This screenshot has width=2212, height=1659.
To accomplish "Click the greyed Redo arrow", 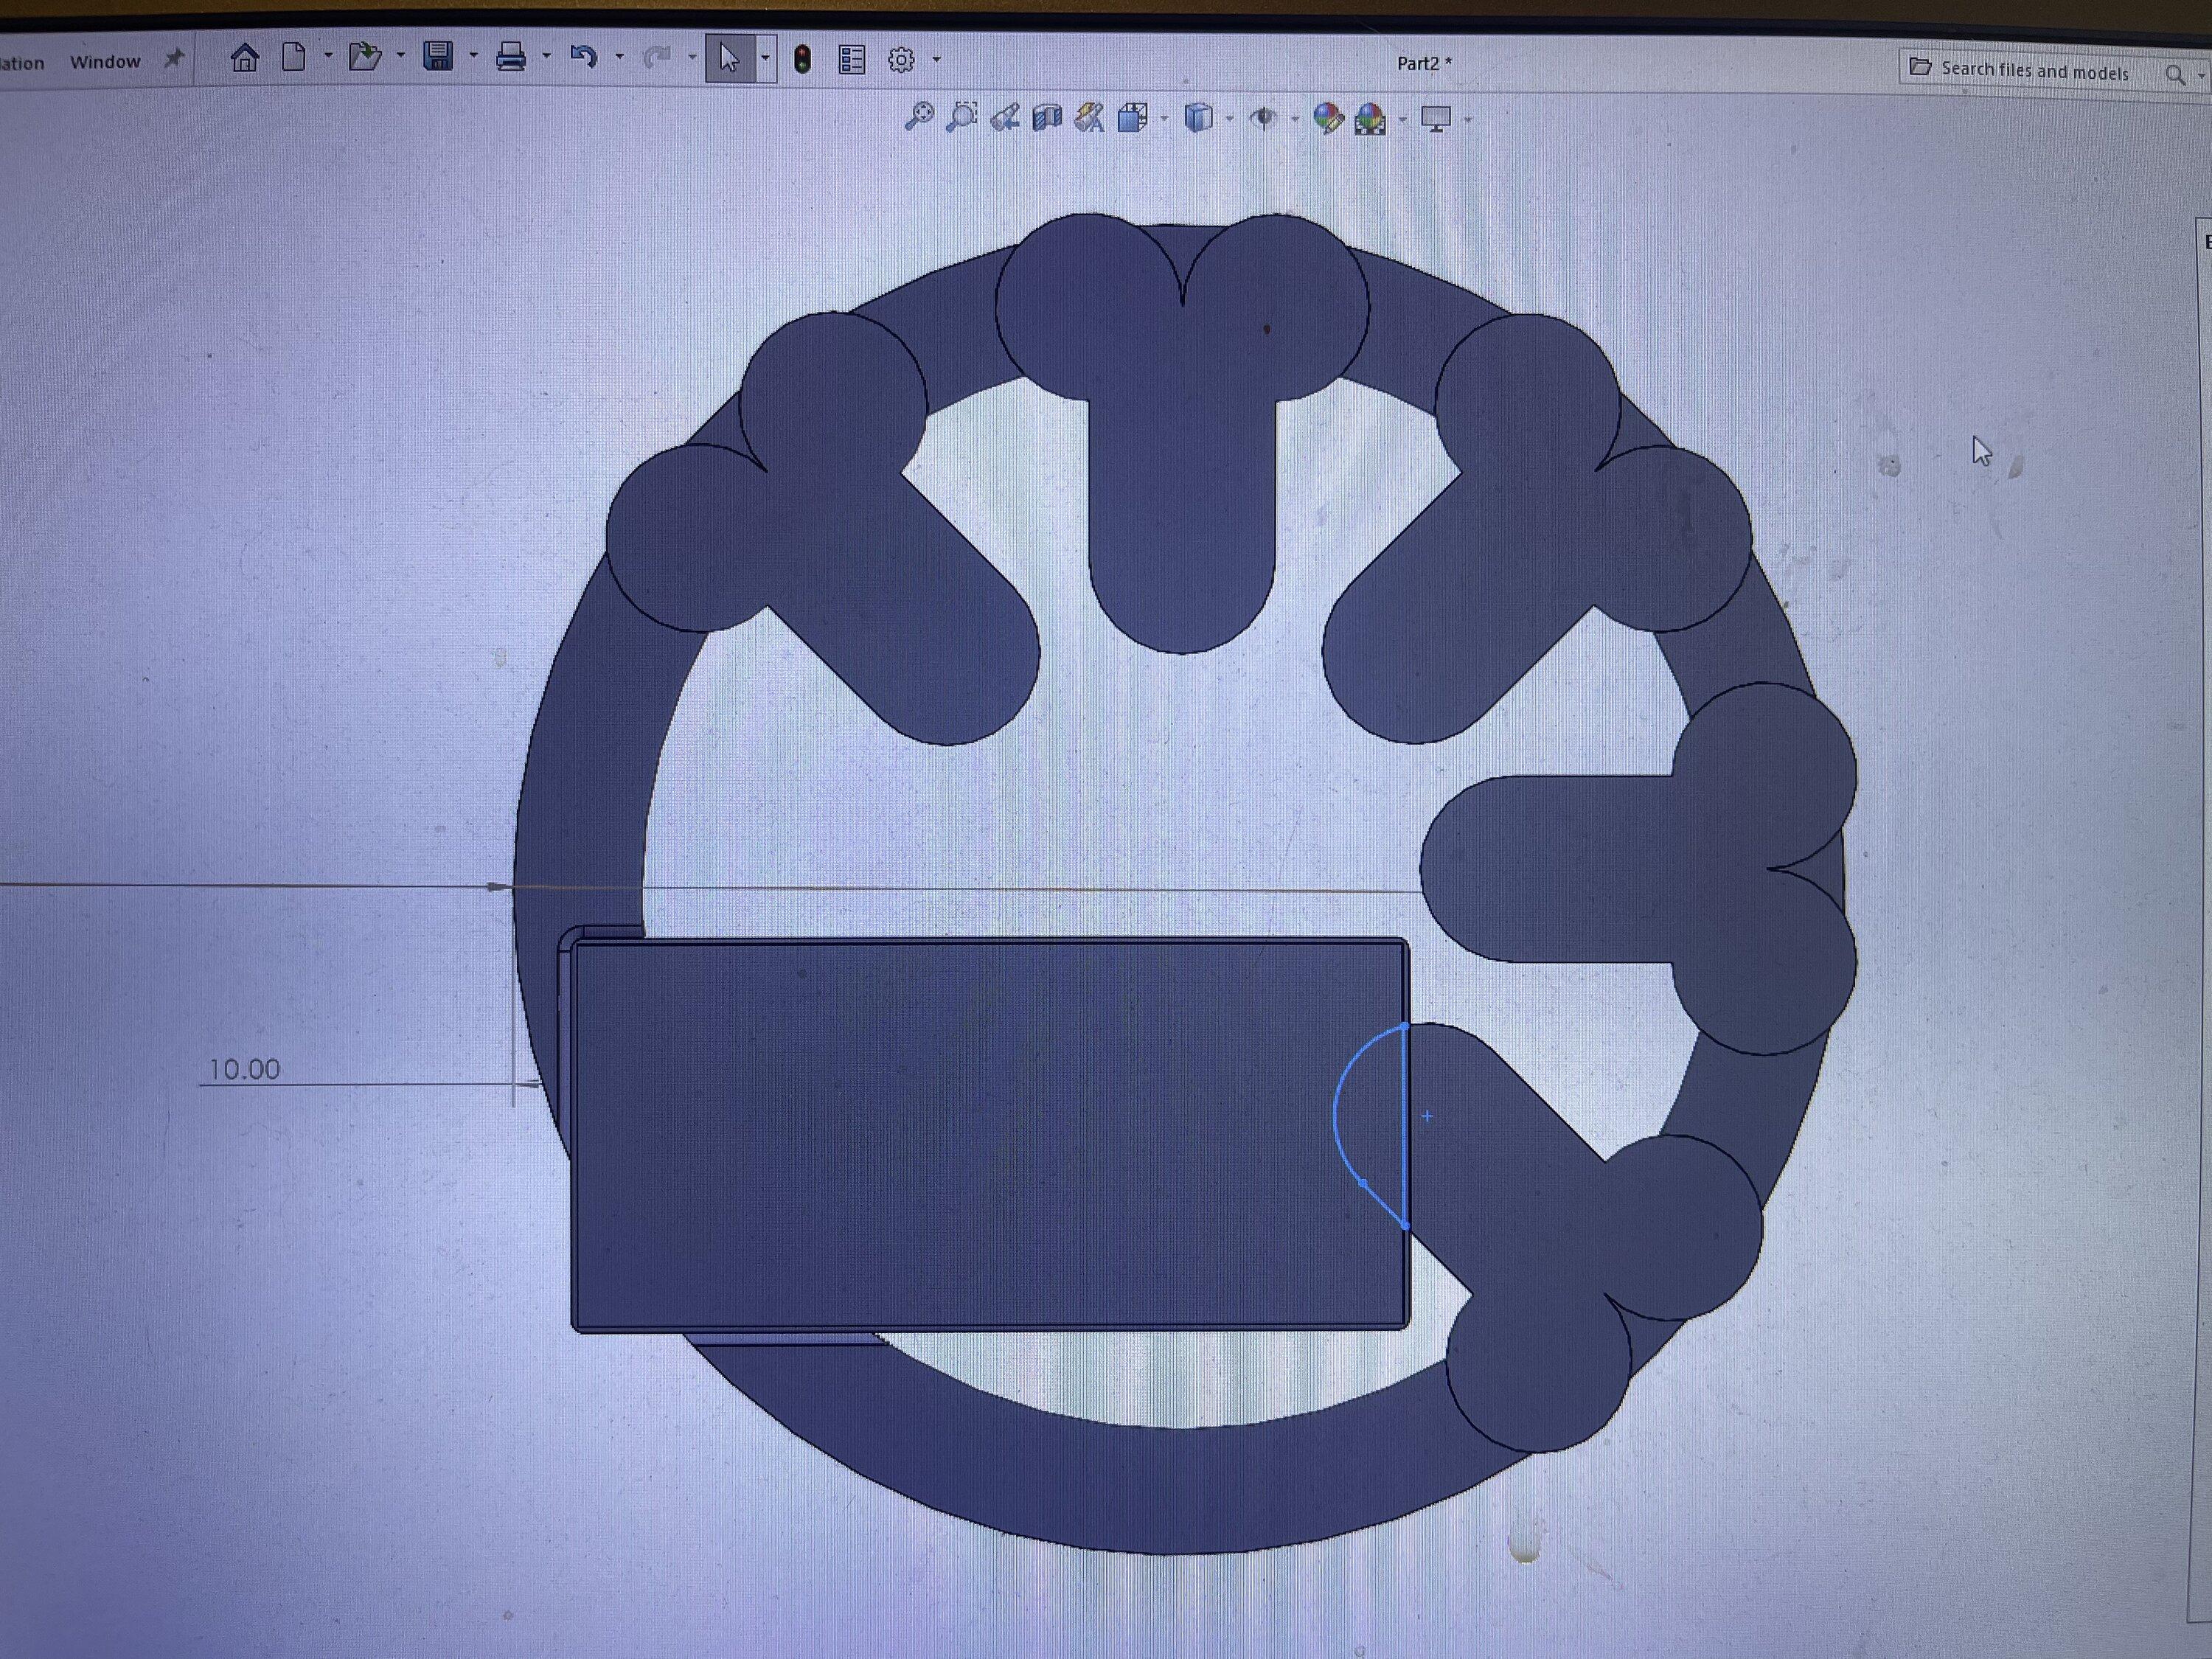I will 656,58.
